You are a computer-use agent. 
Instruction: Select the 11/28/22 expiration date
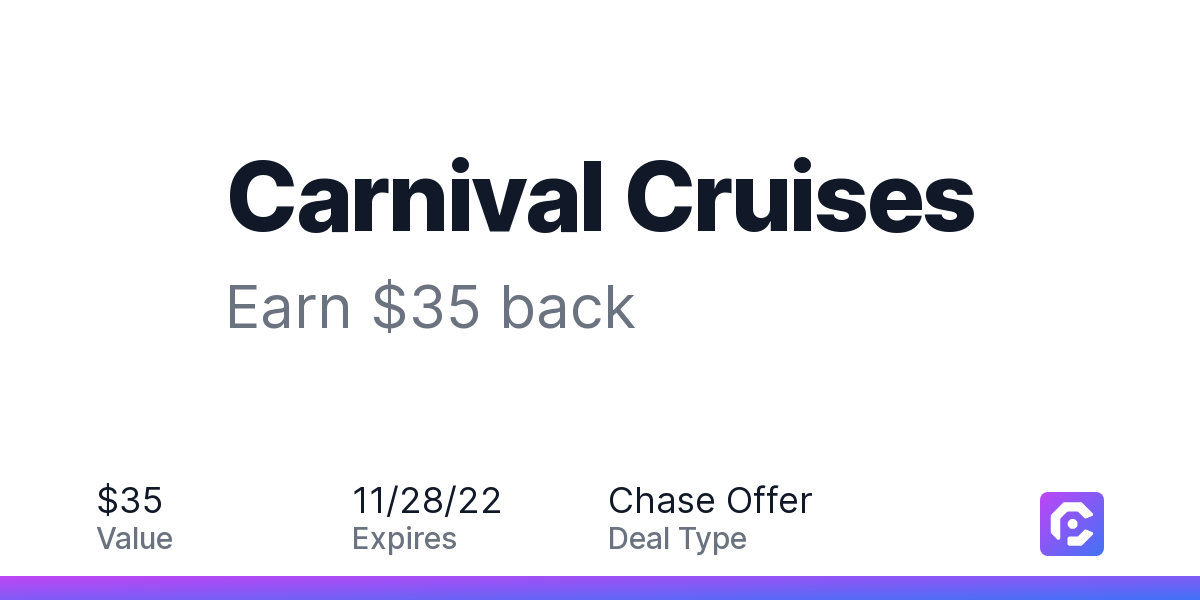tap(427, 500)
